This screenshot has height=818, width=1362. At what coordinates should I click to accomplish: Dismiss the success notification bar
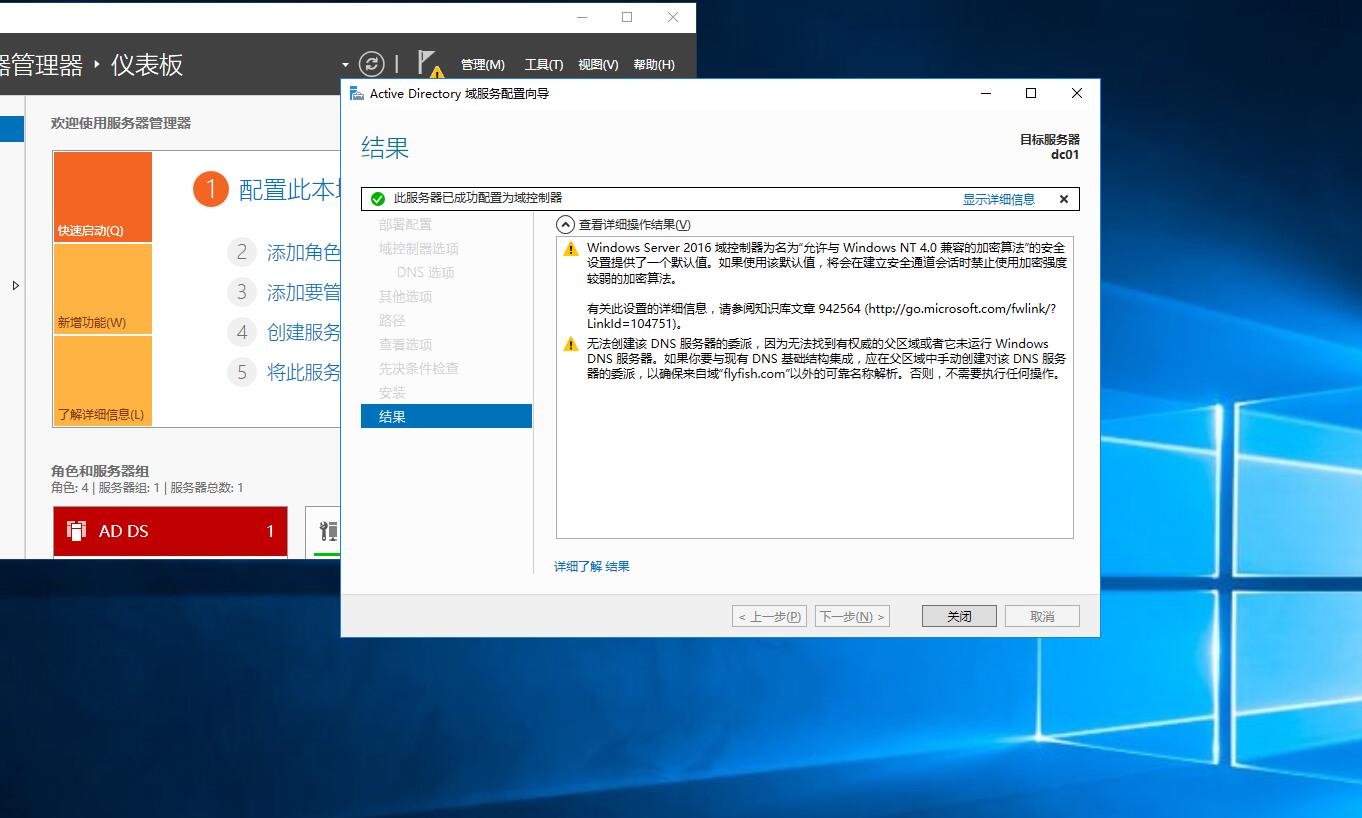click(x=1064, y=199)
